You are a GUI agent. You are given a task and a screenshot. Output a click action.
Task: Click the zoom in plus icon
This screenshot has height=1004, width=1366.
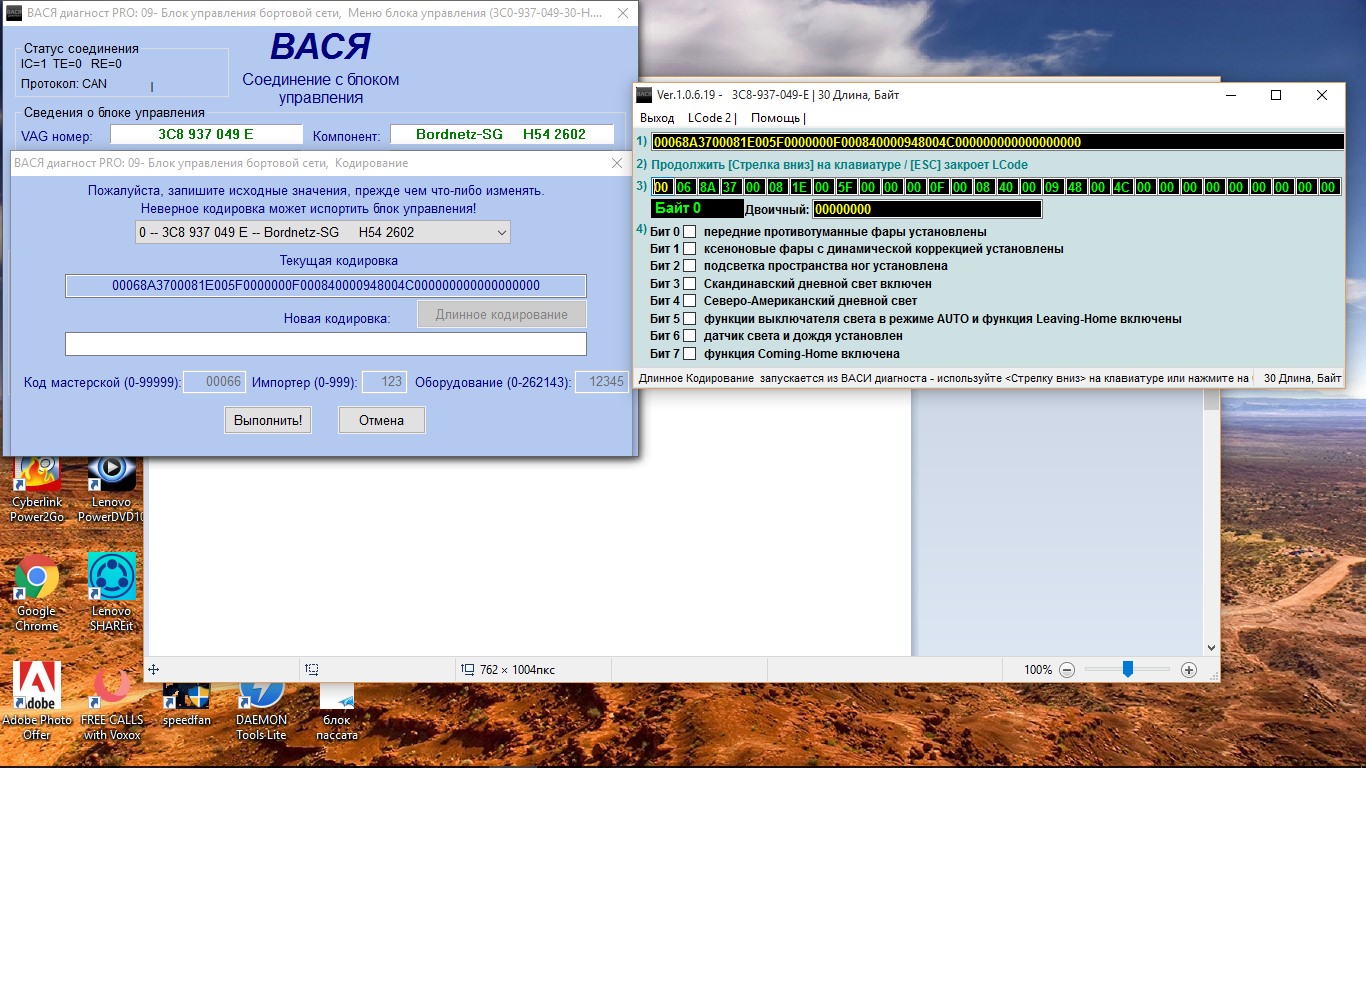pos(1189,670)
